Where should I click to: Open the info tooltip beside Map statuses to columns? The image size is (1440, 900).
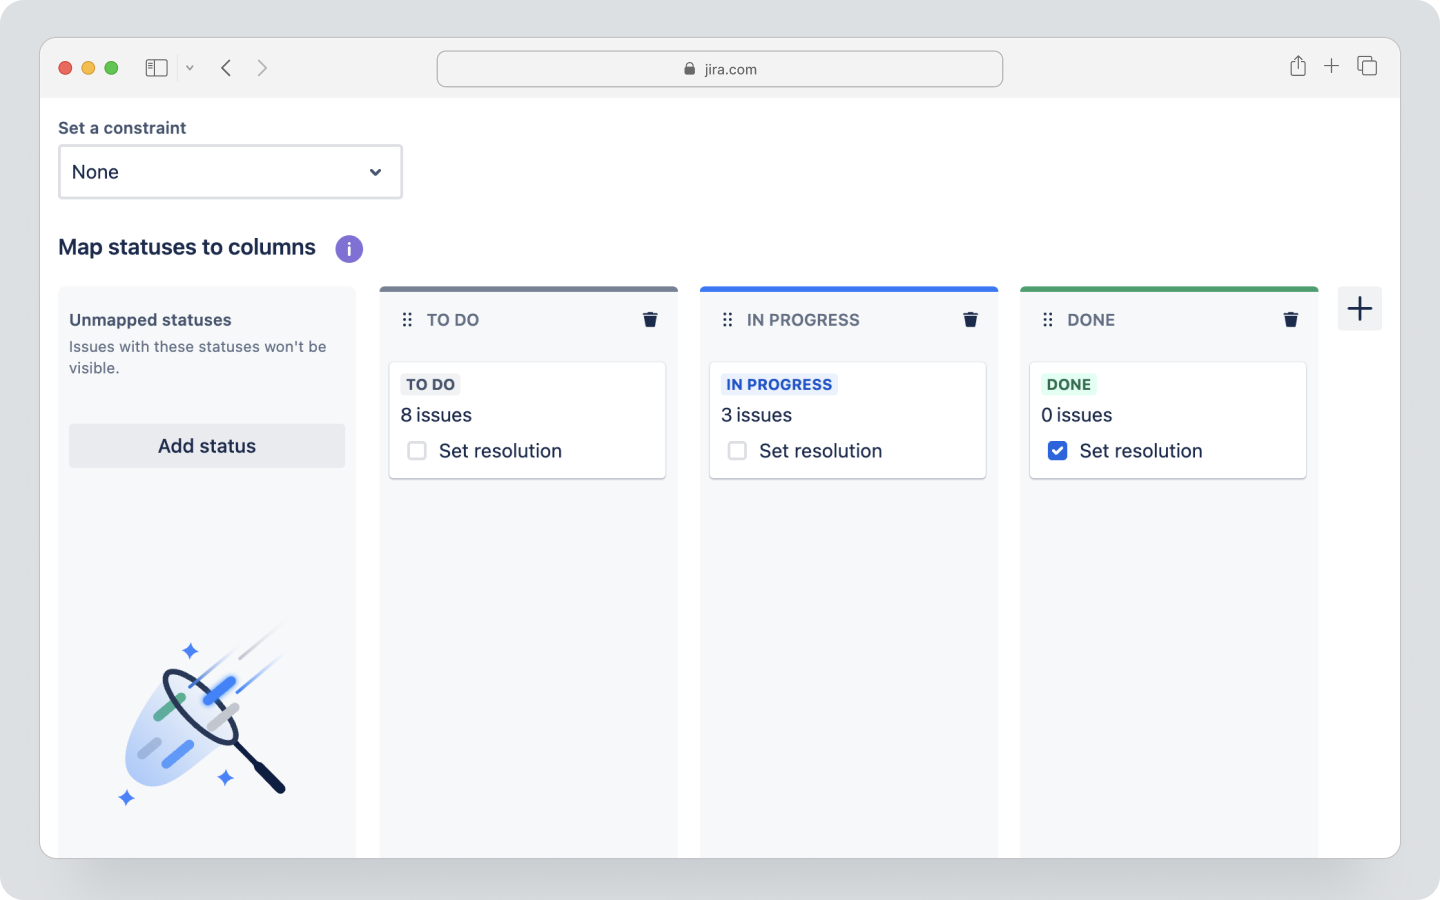coord(348,248)
